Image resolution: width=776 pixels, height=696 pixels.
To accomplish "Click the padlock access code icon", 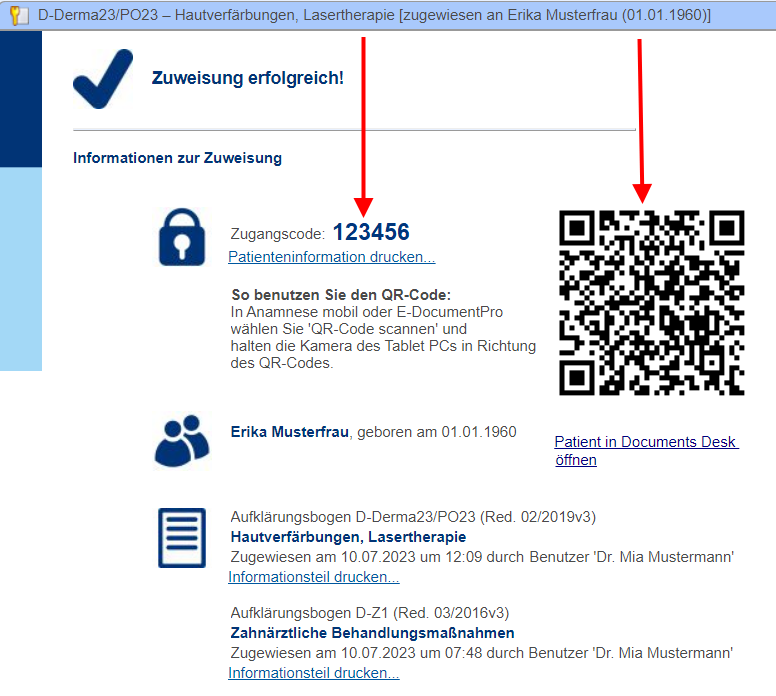I will tap(182, 237).
